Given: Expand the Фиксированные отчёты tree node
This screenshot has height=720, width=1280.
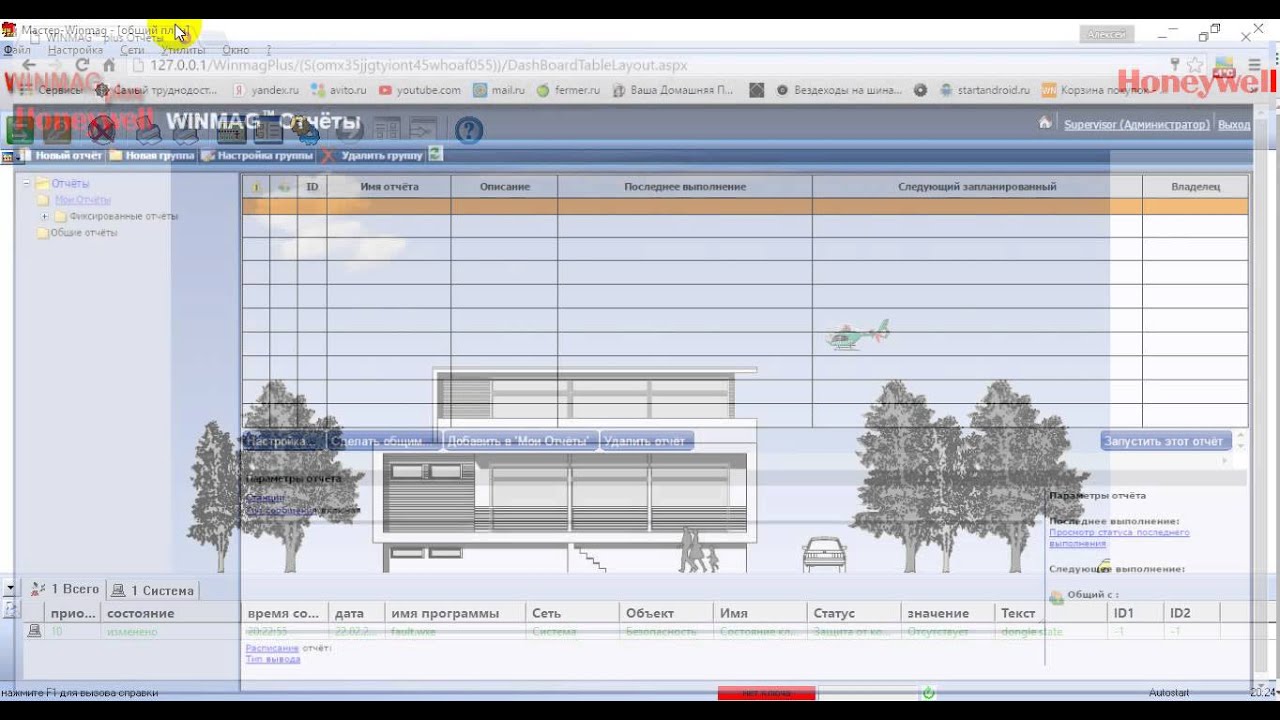Looking at the screenshot, I should (44, 216).
